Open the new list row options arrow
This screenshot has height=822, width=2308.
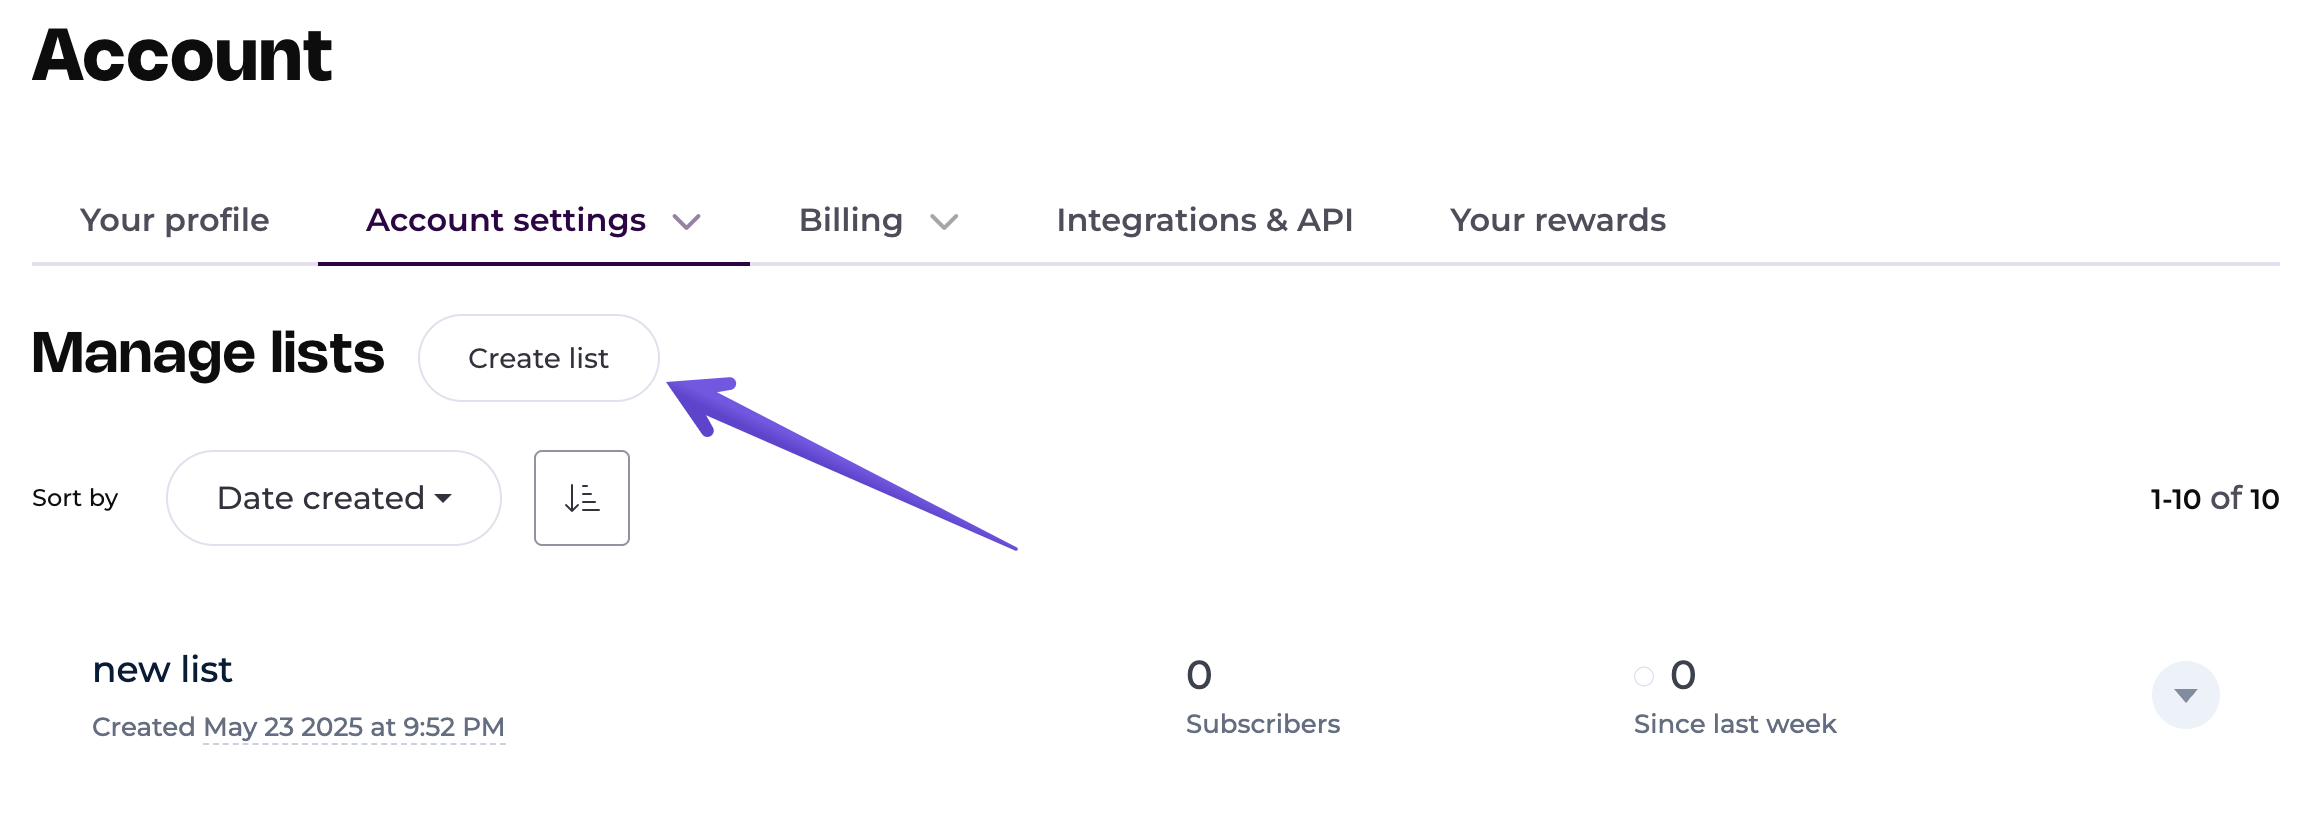2185,695
